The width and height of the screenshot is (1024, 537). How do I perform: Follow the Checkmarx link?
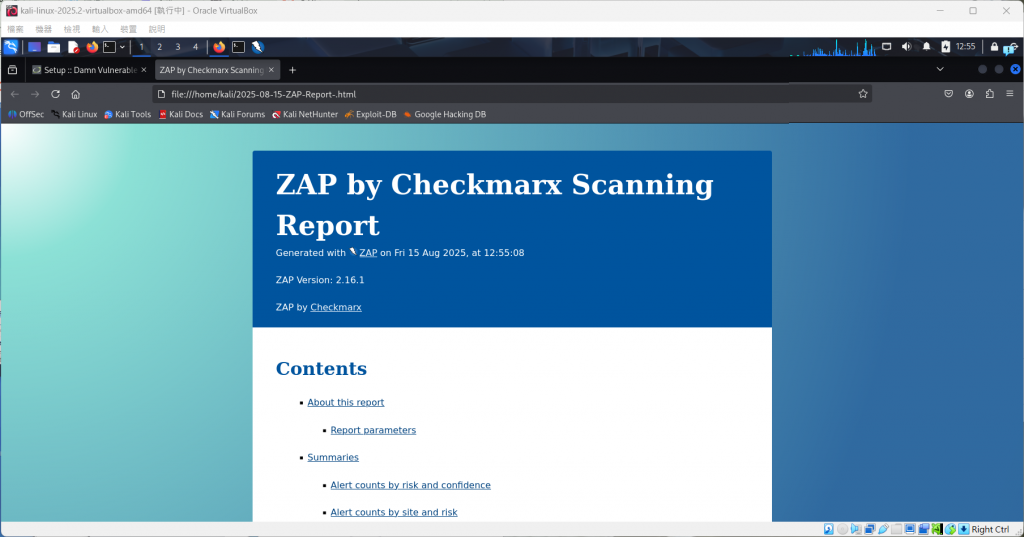coord(336,307)
